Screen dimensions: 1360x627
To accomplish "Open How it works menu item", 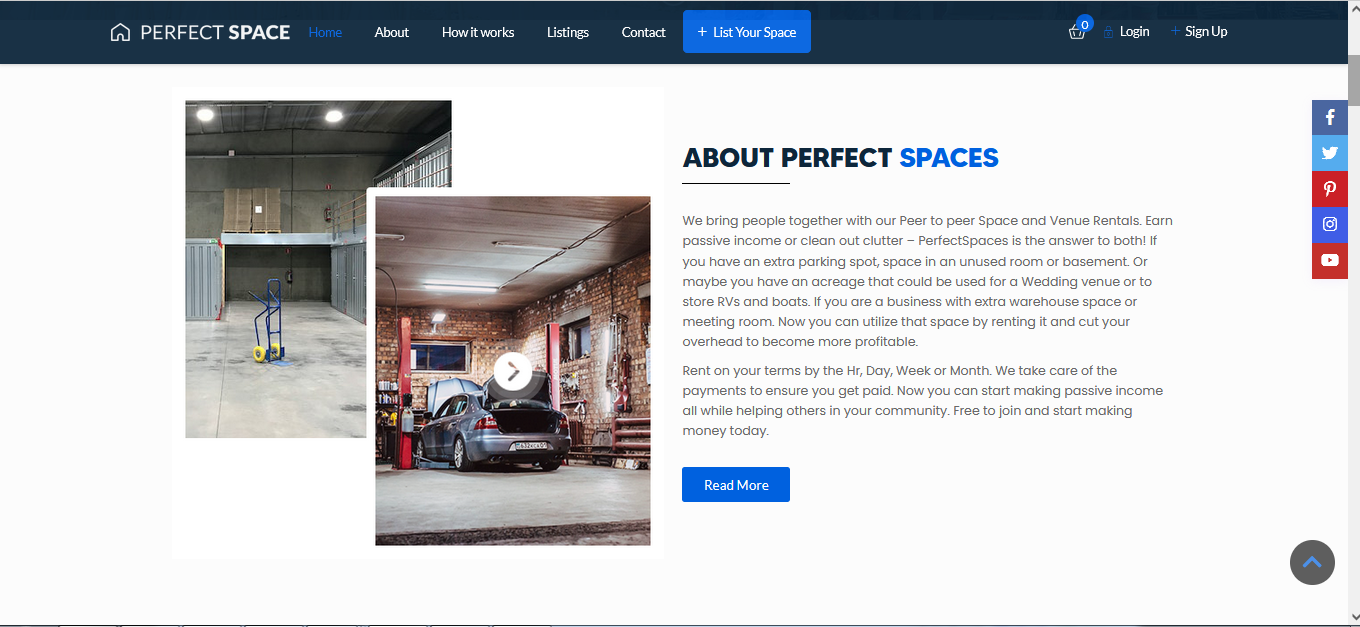I will 478,32.
